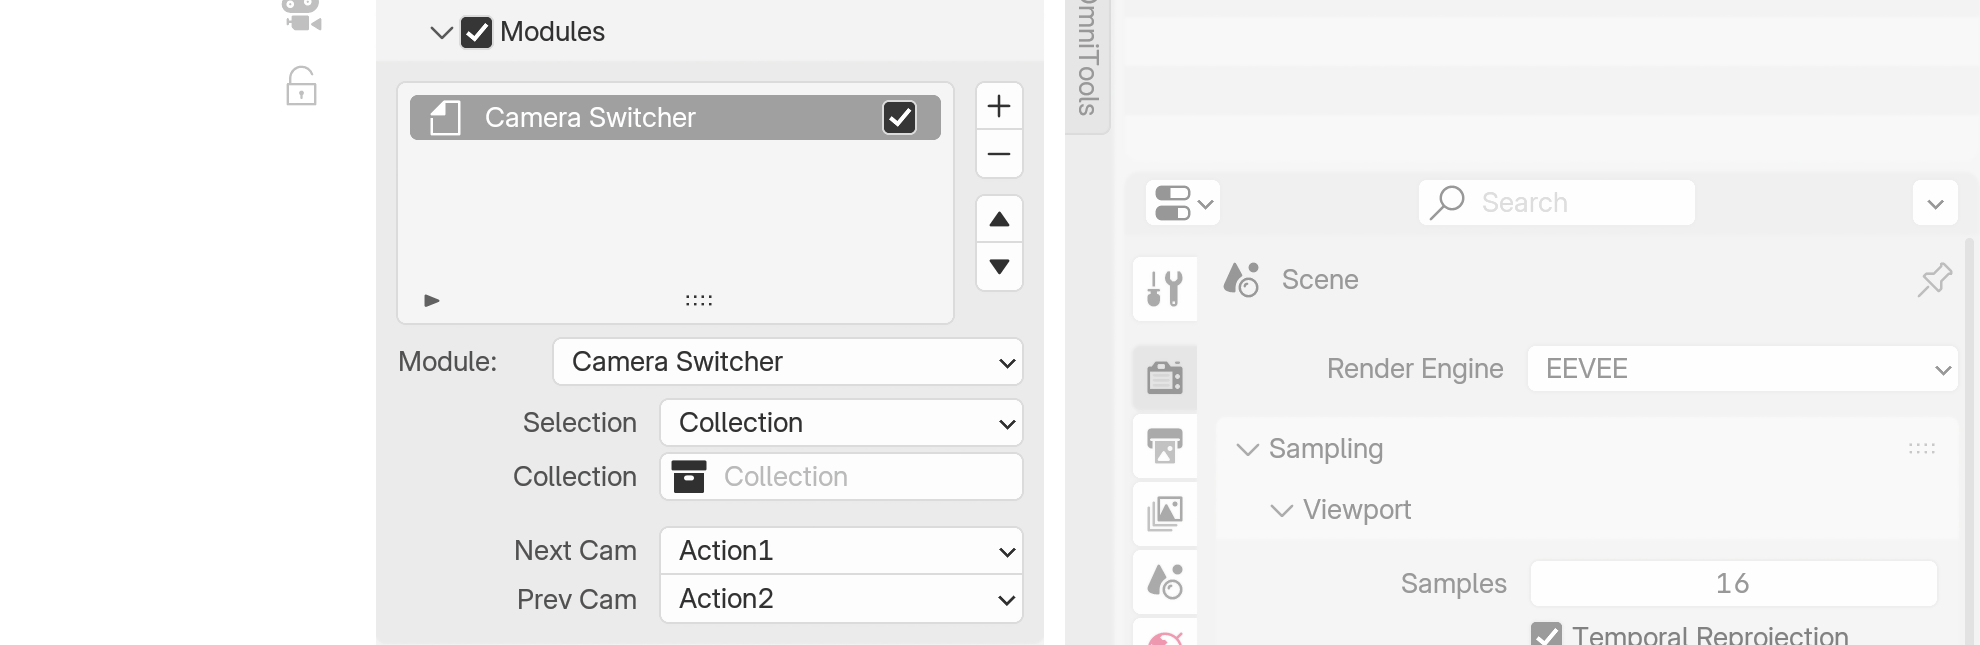Open the Tool properties tab
Screen dimensions: 1980x645
1165,288
